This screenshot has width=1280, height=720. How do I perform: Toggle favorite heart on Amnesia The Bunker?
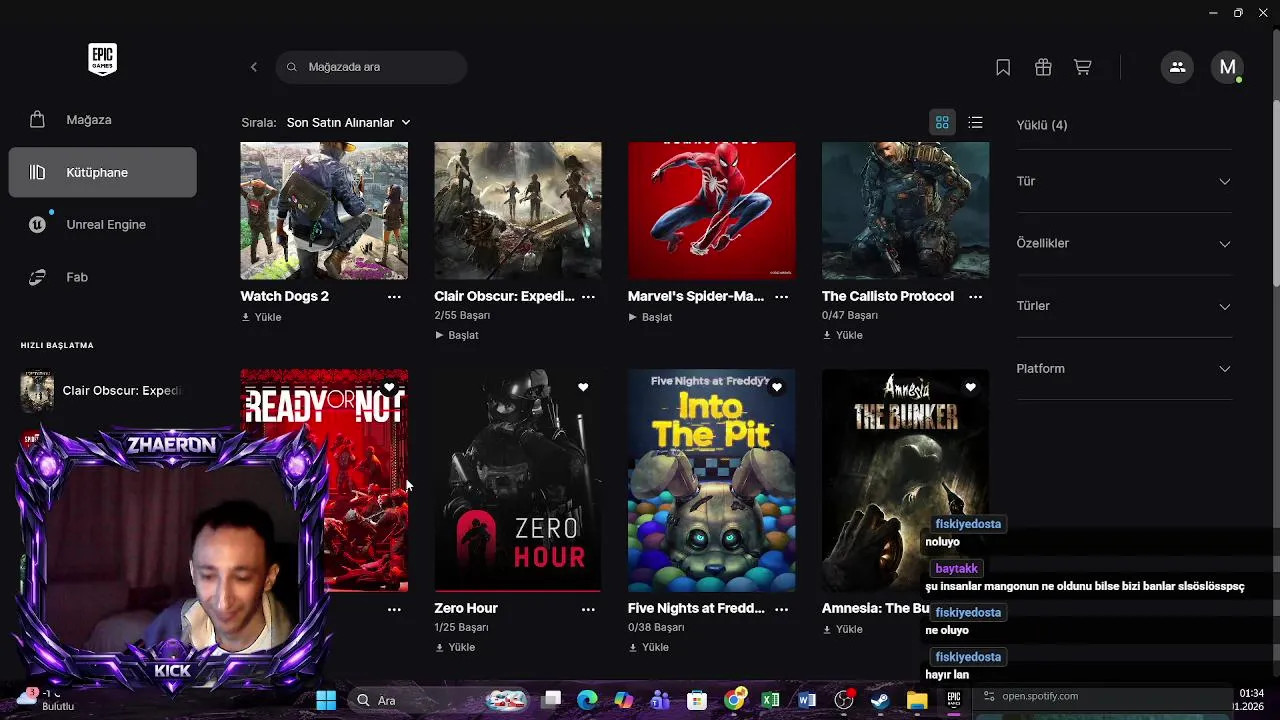(970, 387)
